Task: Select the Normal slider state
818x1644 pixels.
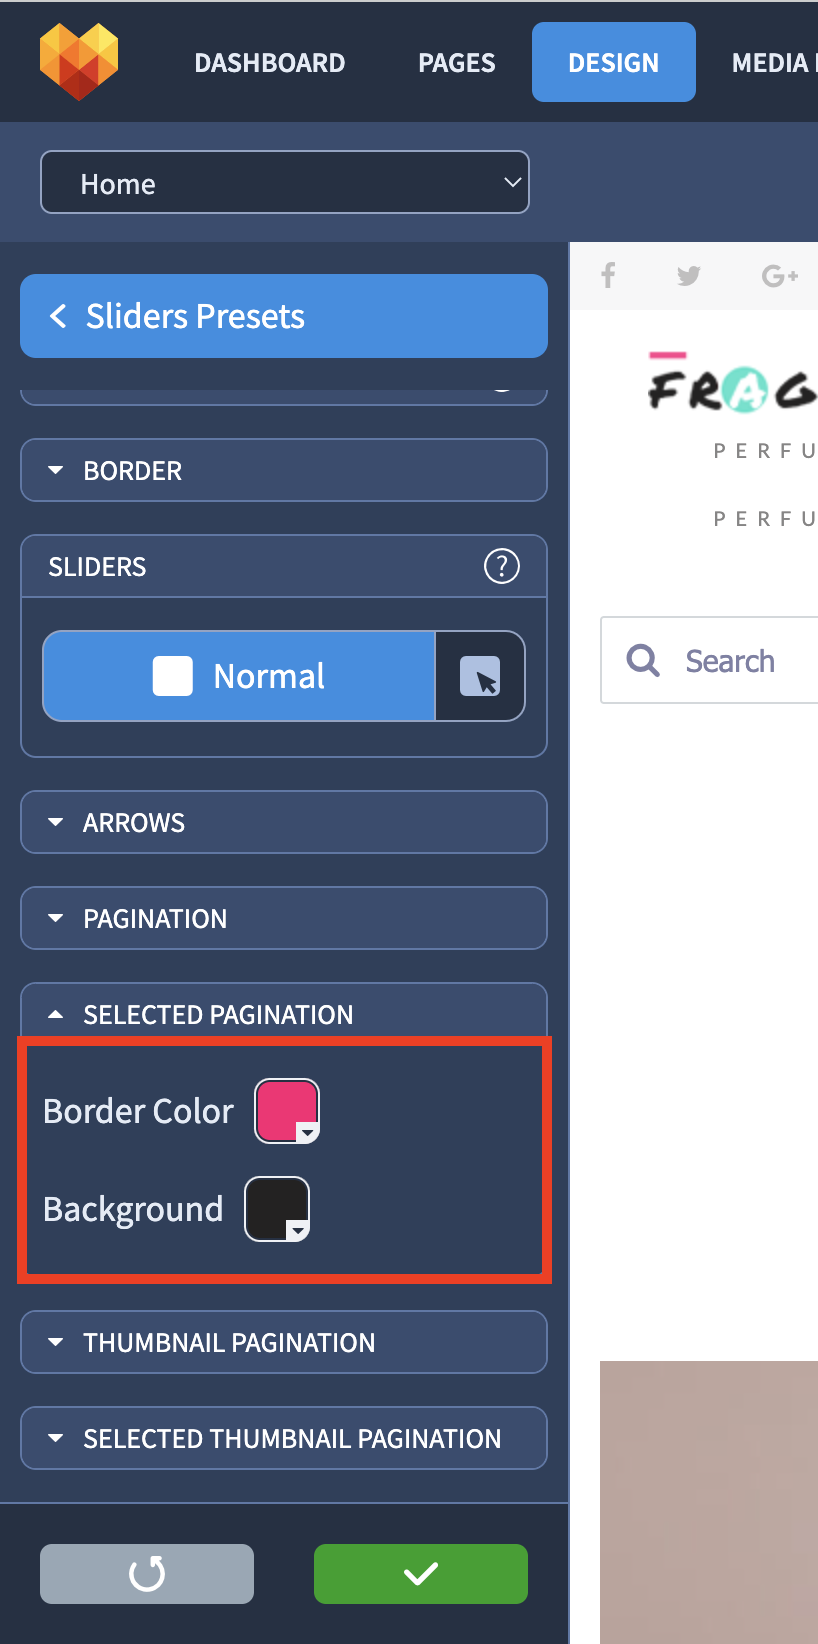Action: coord(239,676)
